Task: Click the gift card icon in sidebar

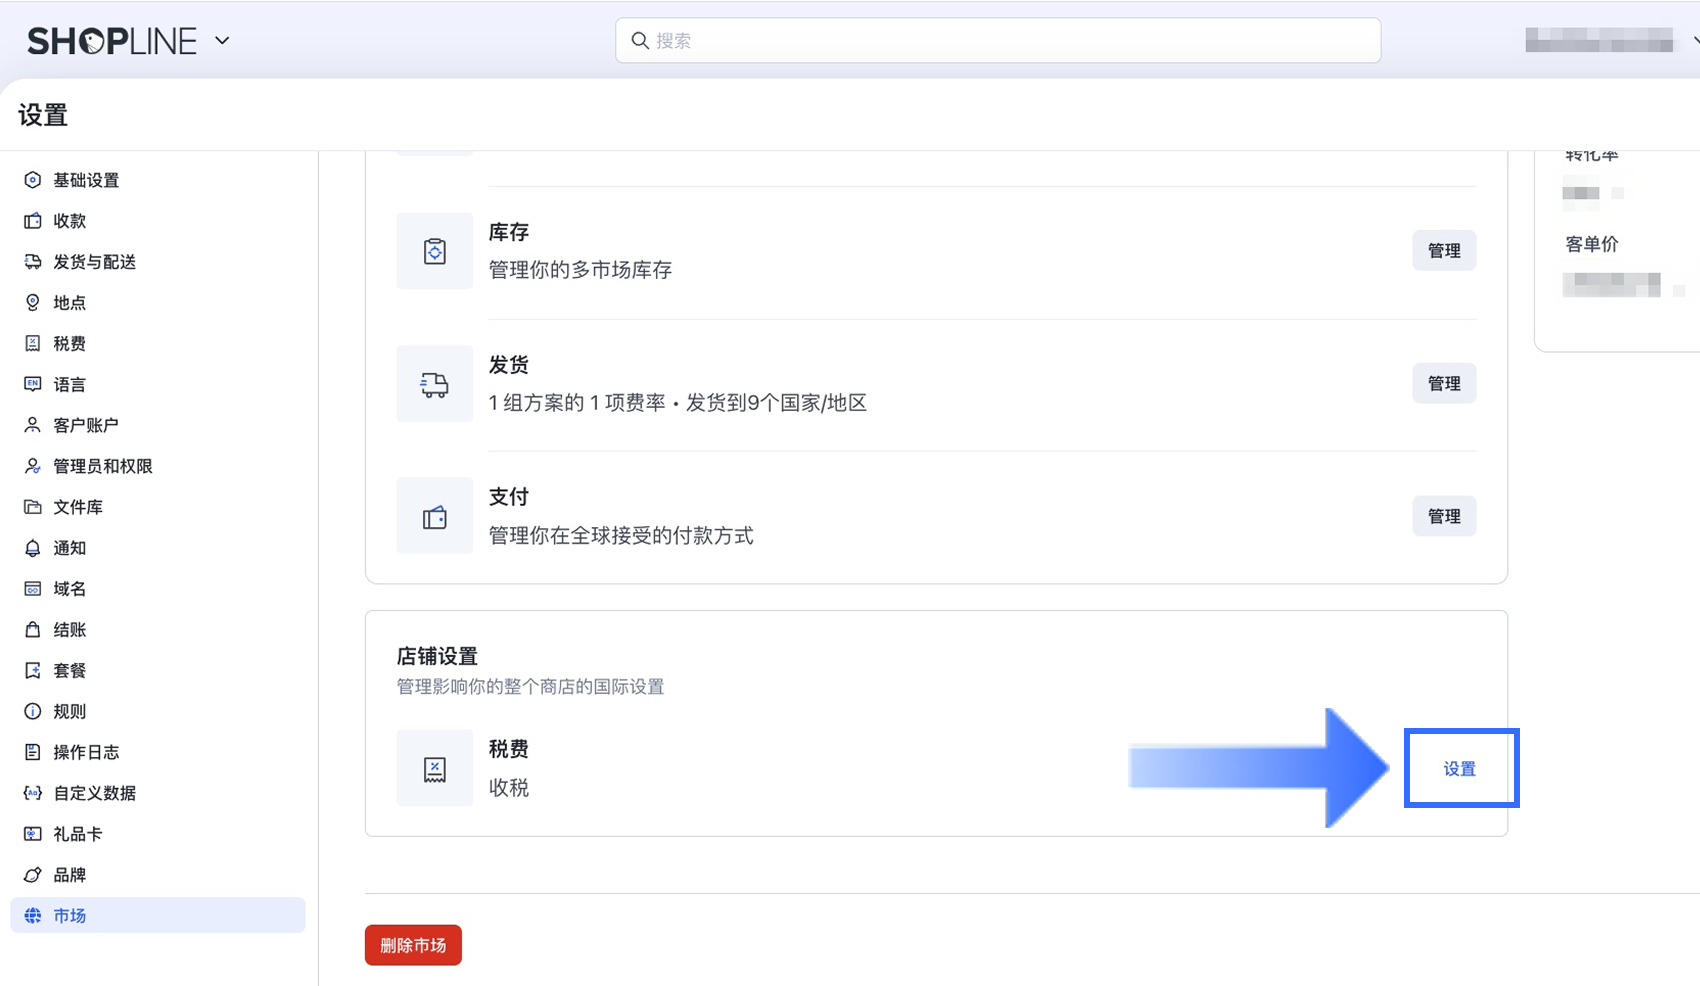Action: coord(33,834)
